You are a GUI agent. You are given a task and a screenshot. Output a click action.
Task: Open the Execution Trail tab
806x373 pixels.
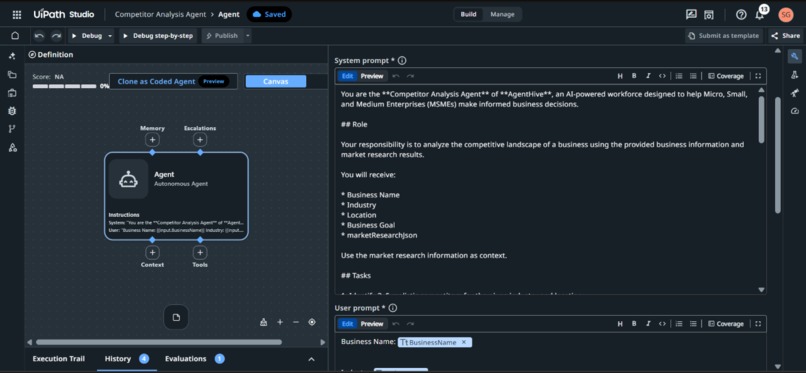(x=59, y=359)
